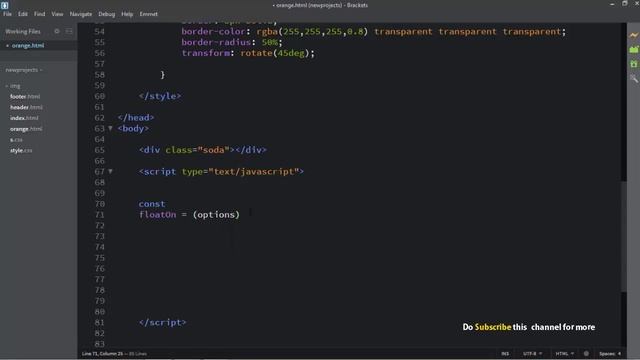Click the Live Preview lightning icon
Image resolution: width=640 pixels, height=360 pixels.
[x=633, y=36]
